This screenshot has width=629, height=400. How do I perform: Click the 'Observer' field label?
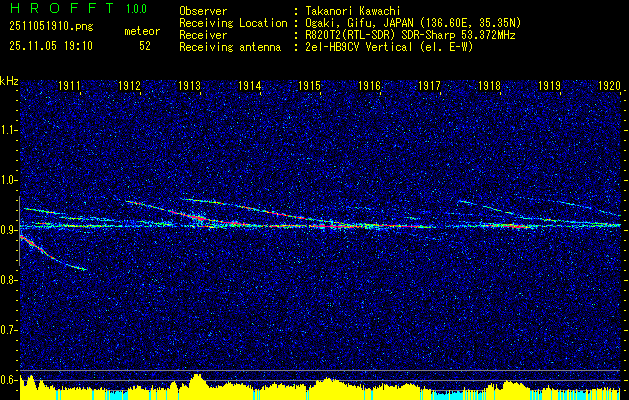pyautogui.click(x=203, y=11)
